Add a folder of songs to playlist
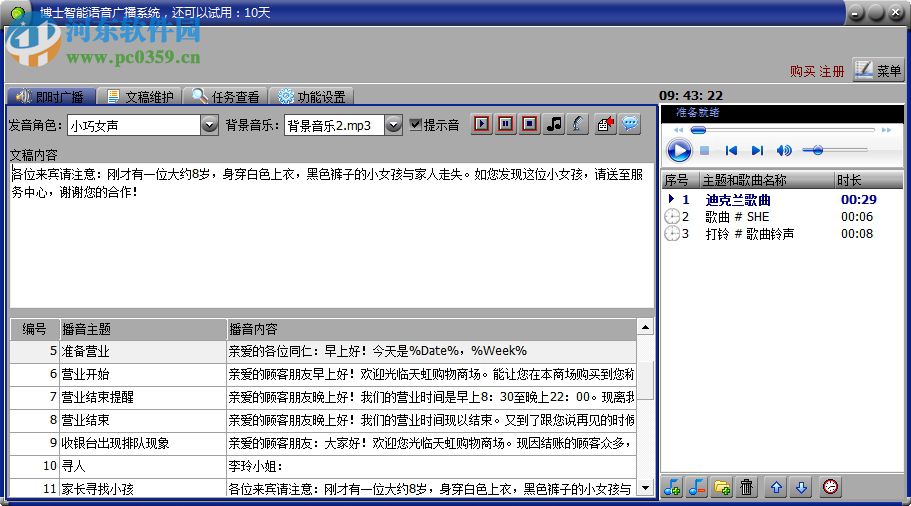Screen dimensions: 911x506 click(x=722, y=487)
